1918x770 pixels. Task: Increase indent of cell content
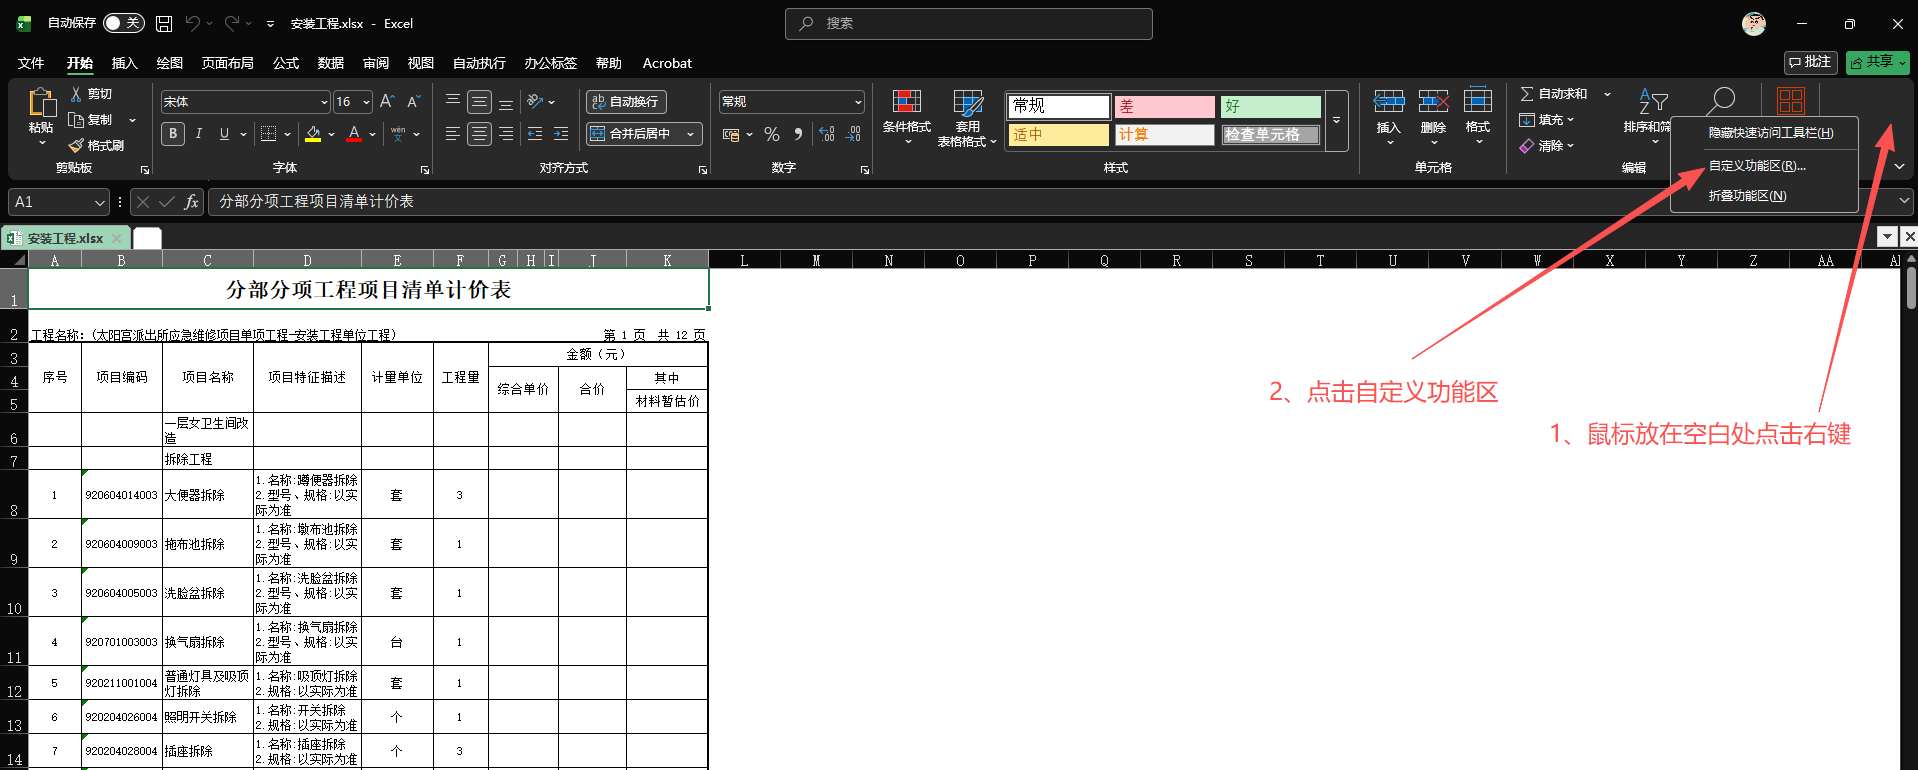click(x=561, y=133)
